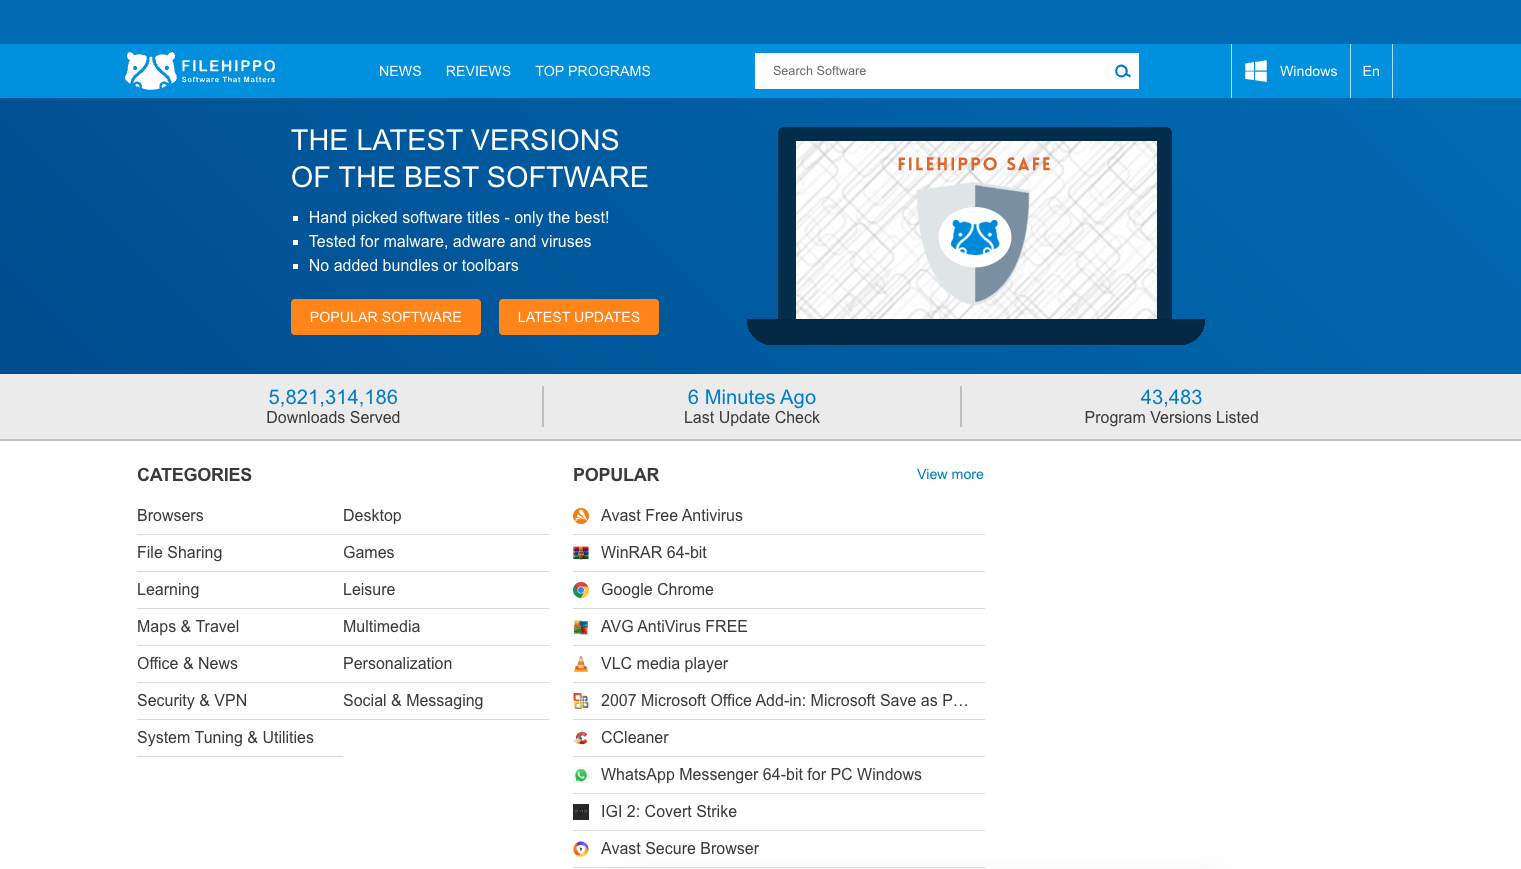Click the 5,821,314,186 downloads figure
1521x869 pixels.
click(x=333, y=397)
